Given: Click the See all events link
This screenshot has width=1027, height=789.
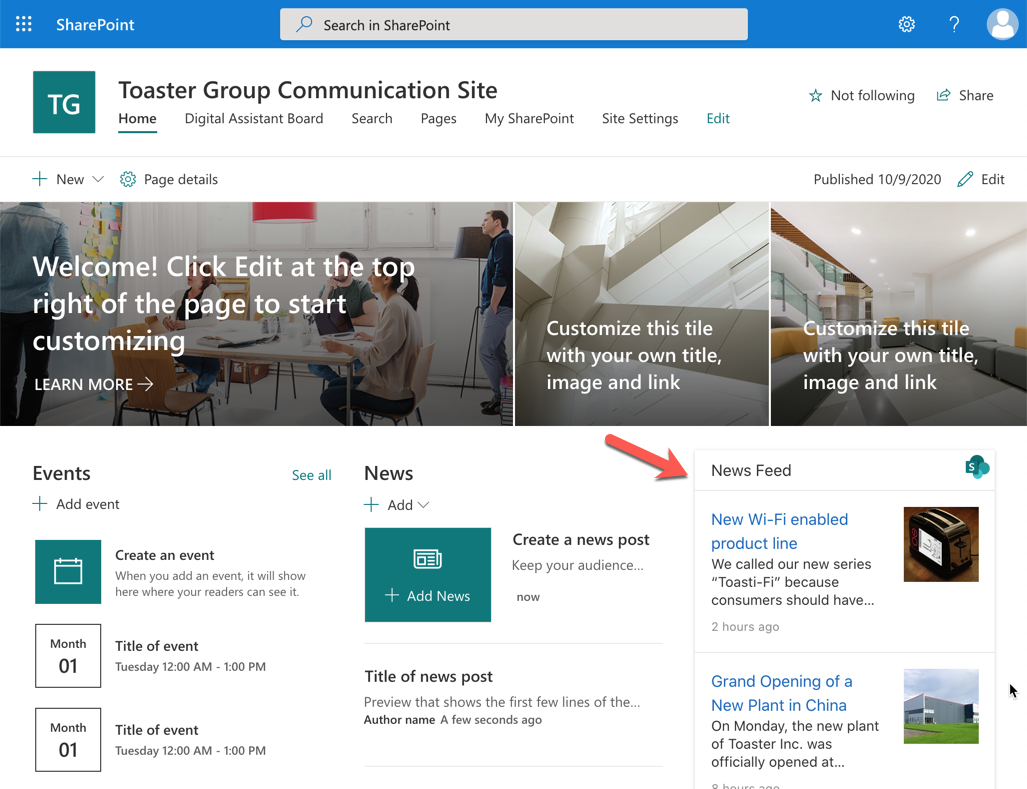Looking at the screenshot, I should click(311, 475).
